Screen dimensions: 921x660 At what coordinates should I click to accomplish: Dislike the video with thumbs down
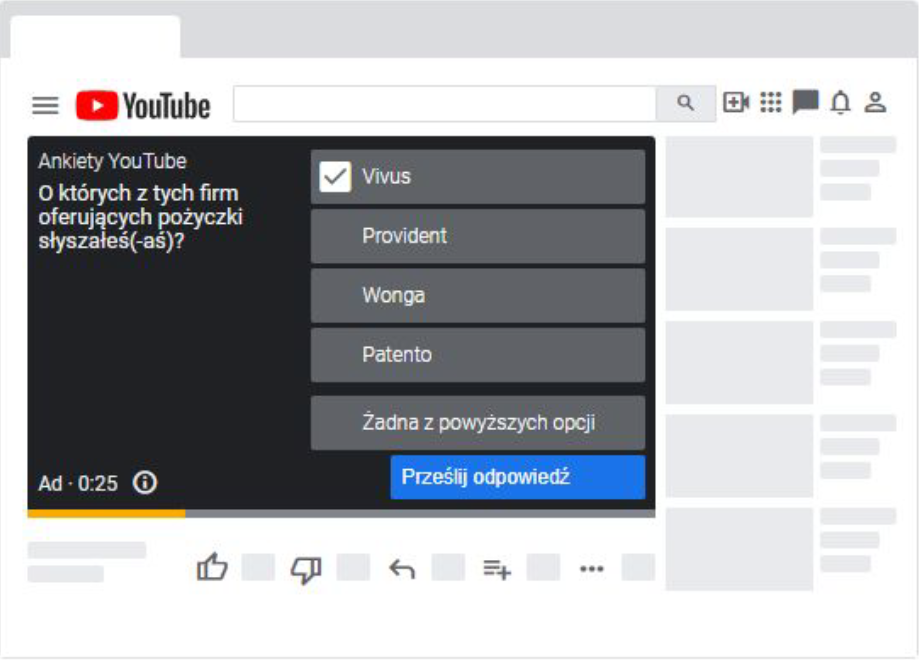click(307, 569)
